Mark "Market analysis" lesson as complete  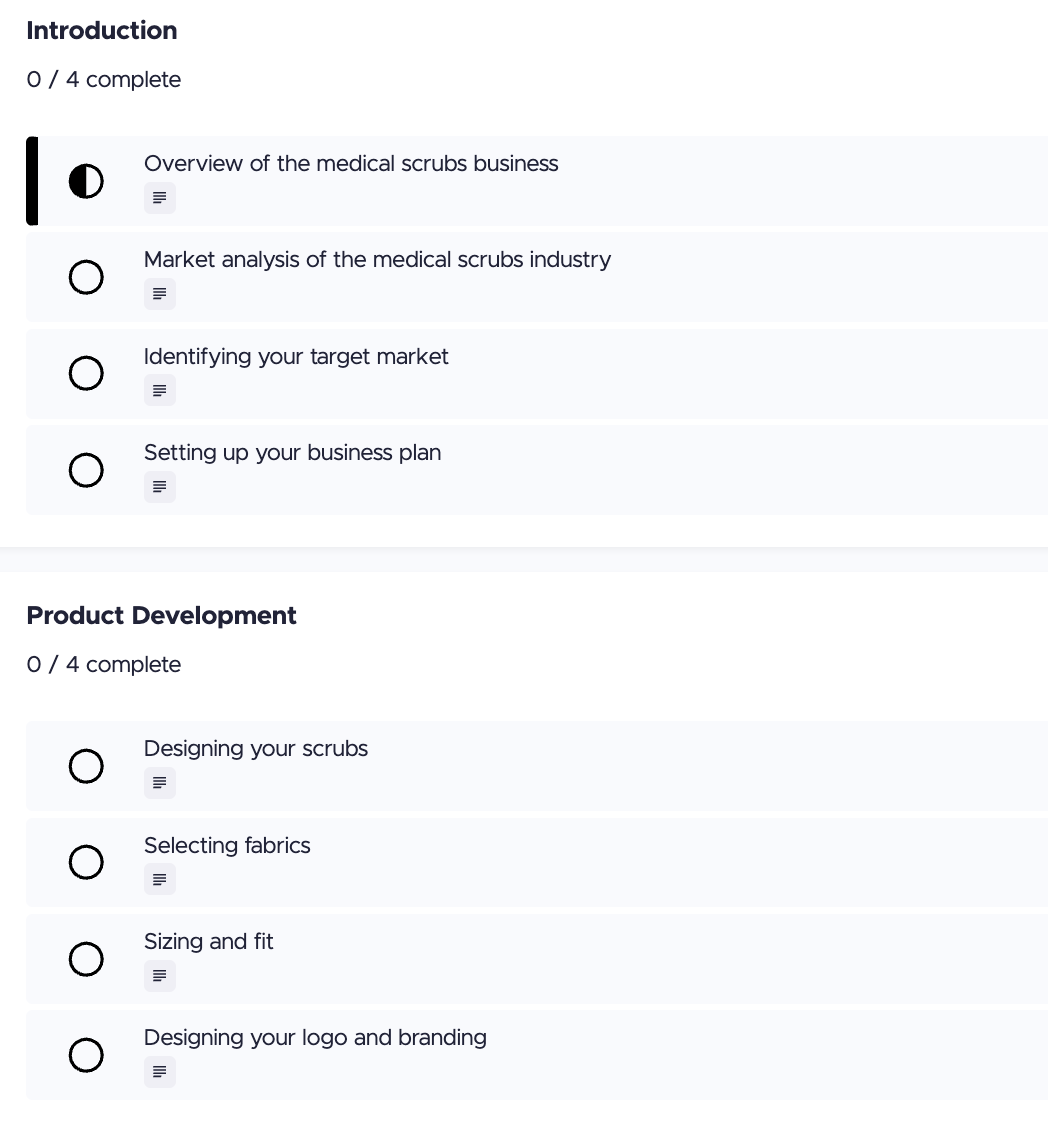point(86,277)
